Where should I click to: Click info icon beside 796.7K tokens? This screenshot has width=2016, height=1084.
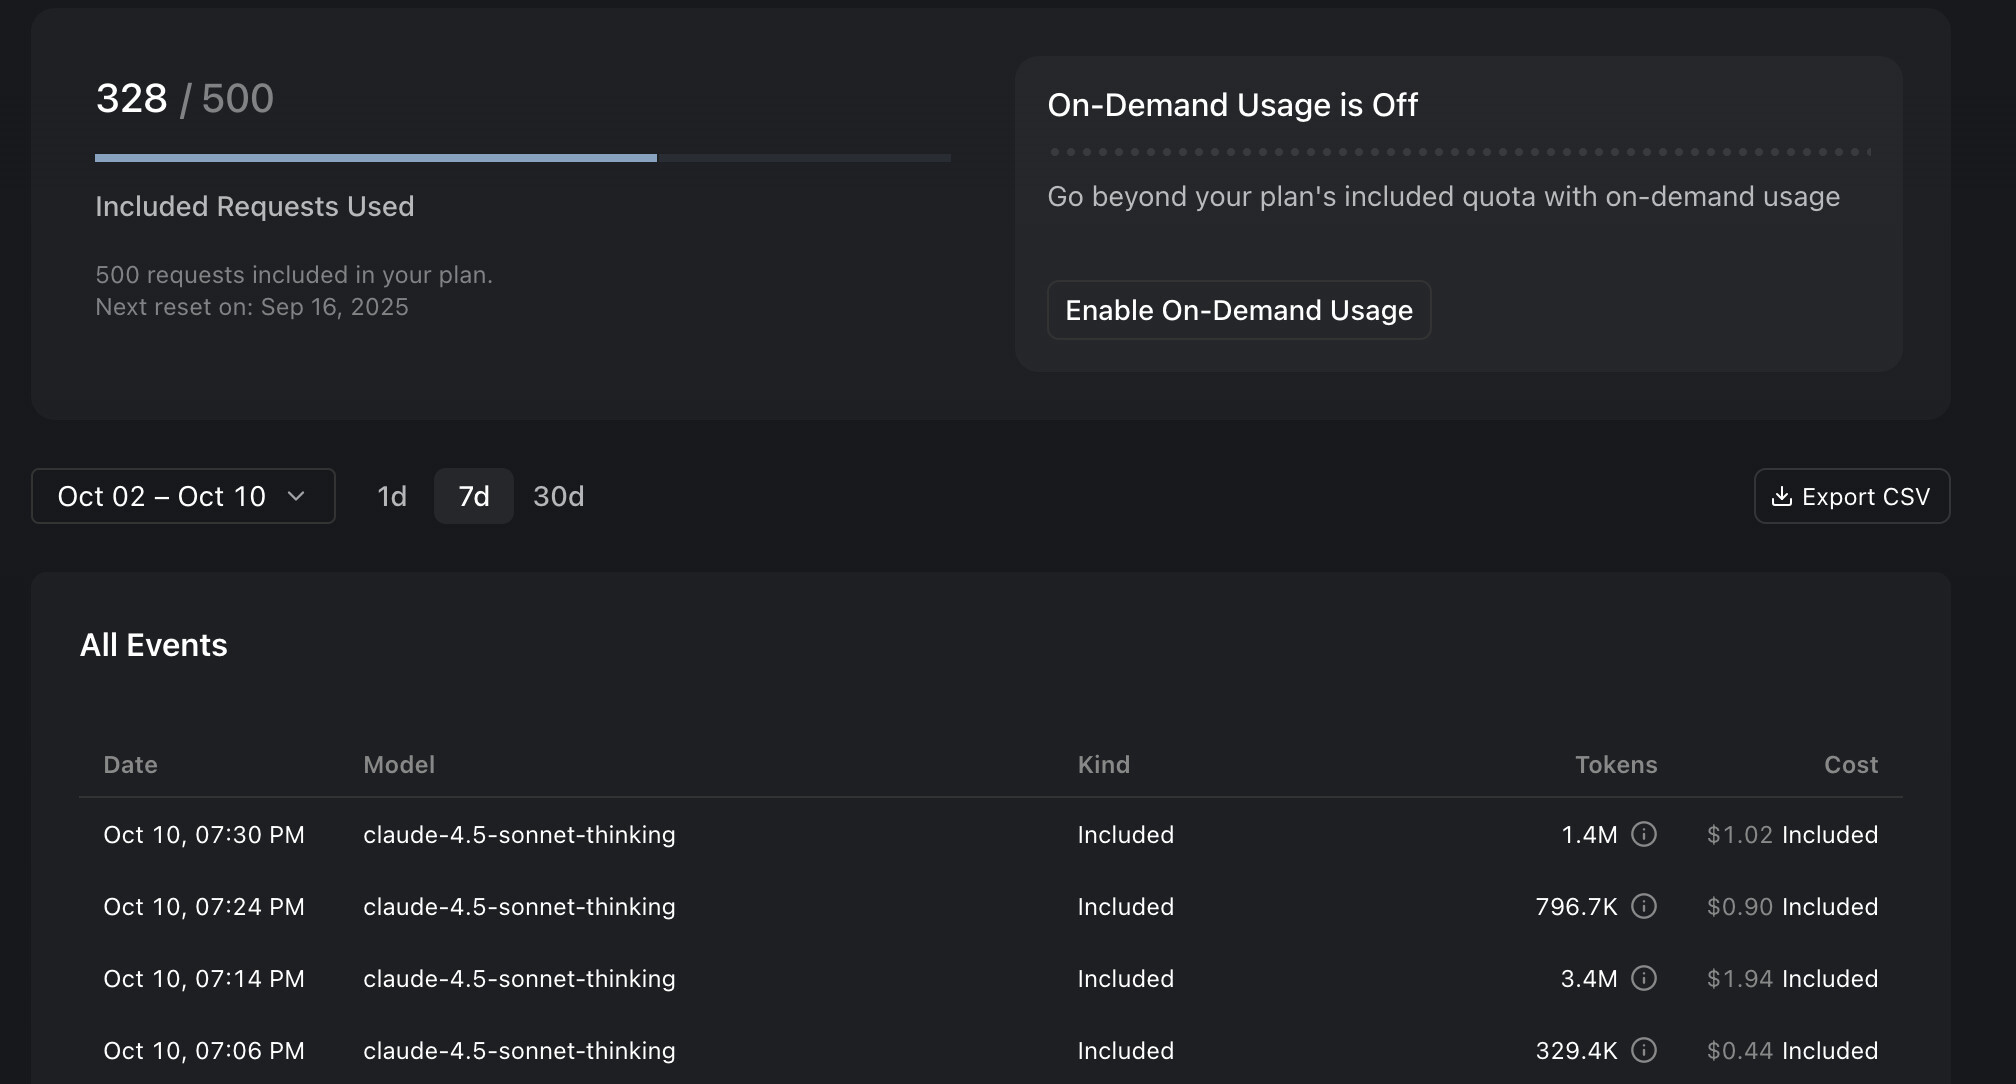click(1644, 906)
